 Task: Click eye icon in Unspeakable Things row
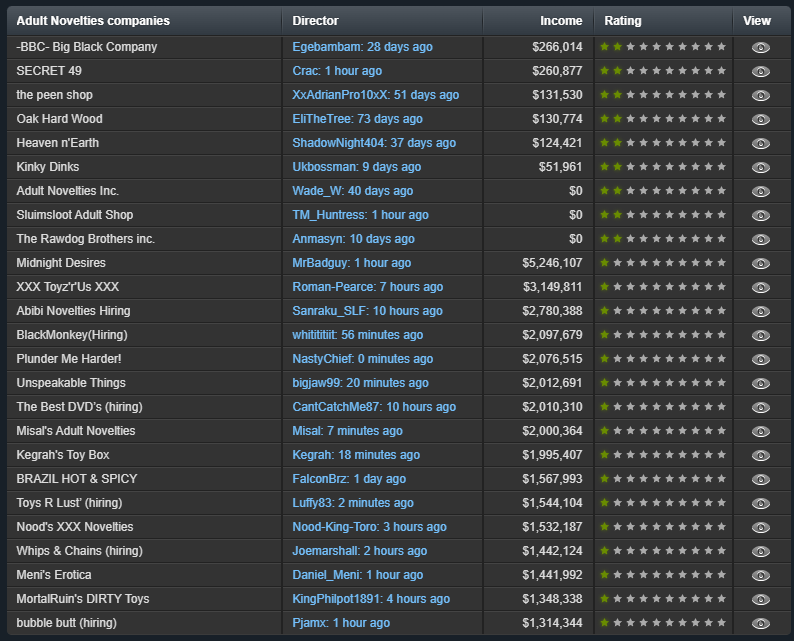coord(760,383)
